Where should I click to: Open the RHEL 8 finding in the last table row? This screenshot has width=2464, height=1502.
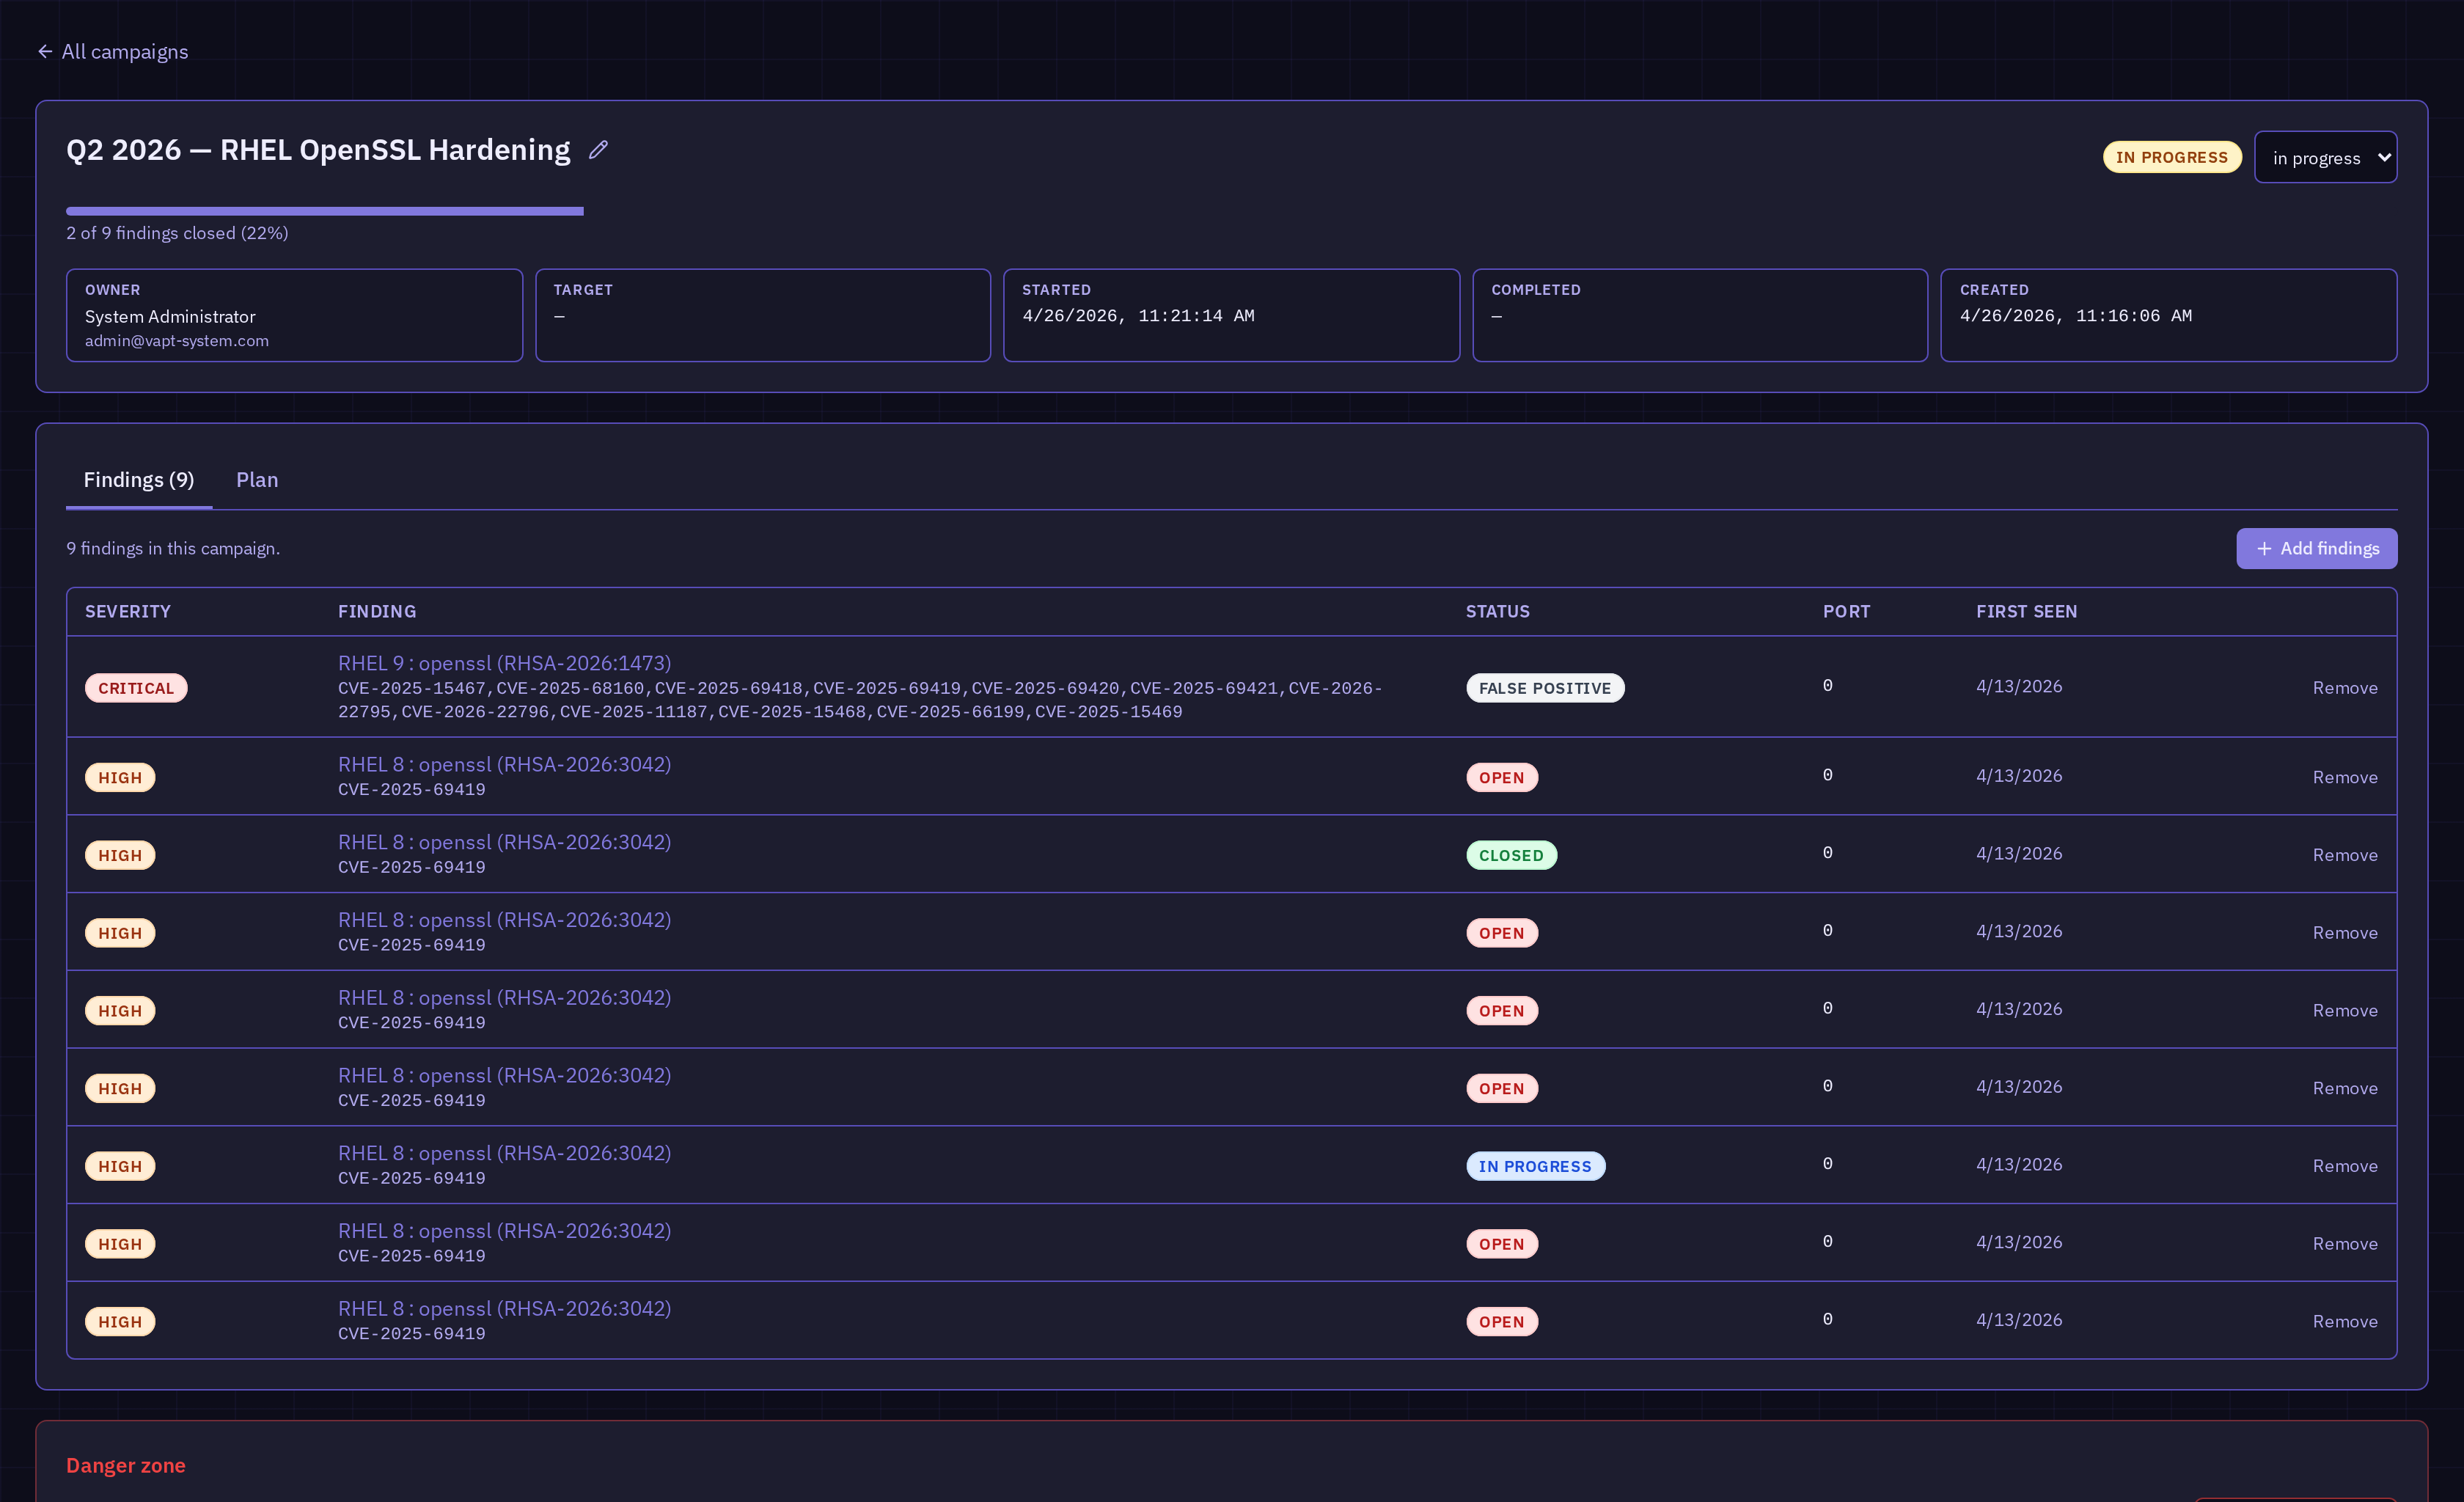(x=504, y=1308)
